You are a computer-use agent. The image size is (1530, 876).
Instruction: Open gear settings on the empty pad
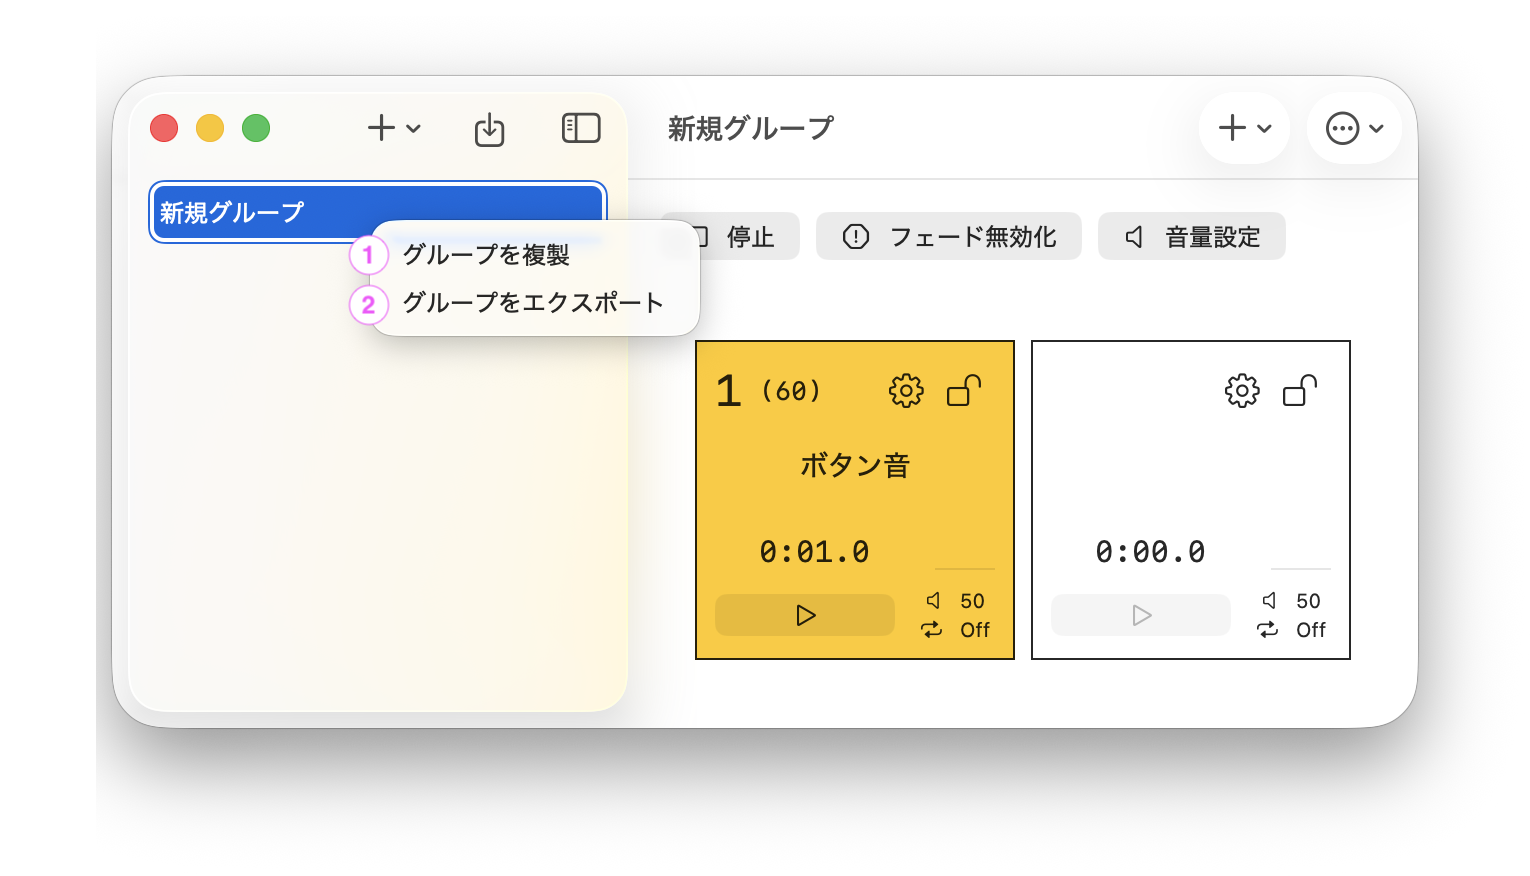pos(1242,391)
